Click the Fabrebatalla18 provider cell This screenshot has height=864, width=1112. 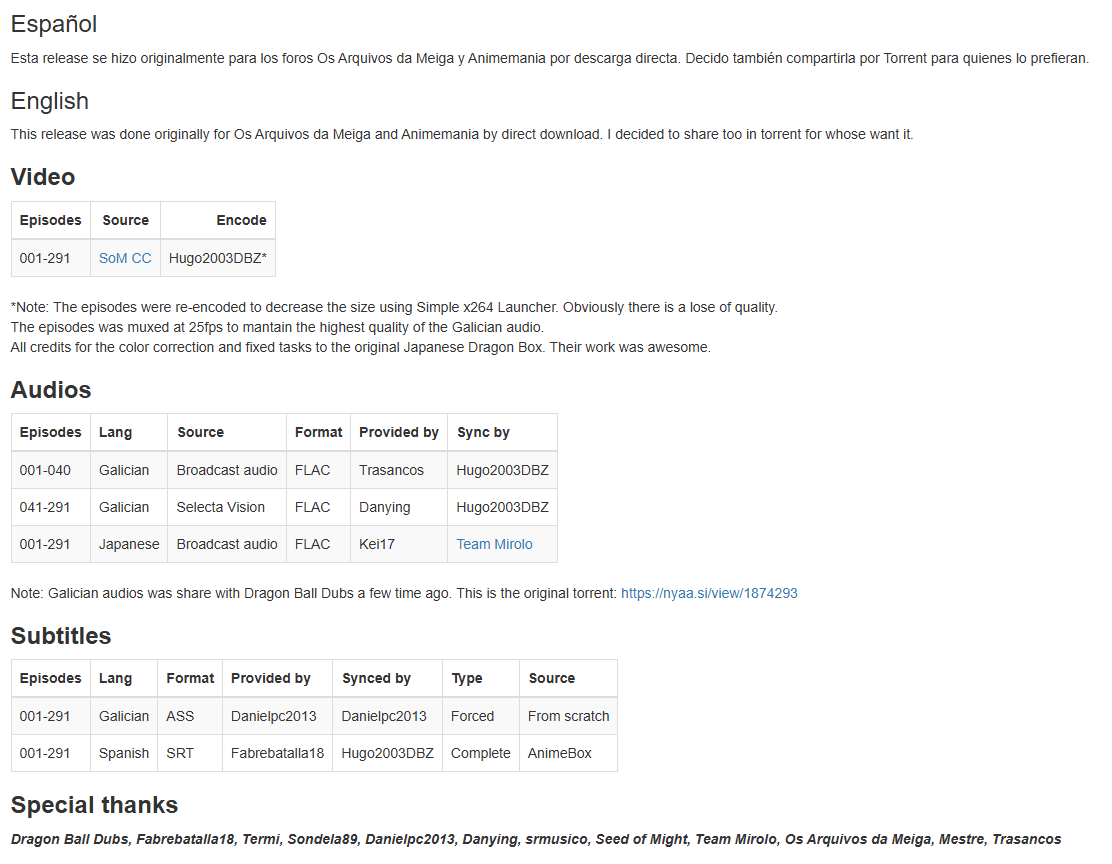(277, 753)
